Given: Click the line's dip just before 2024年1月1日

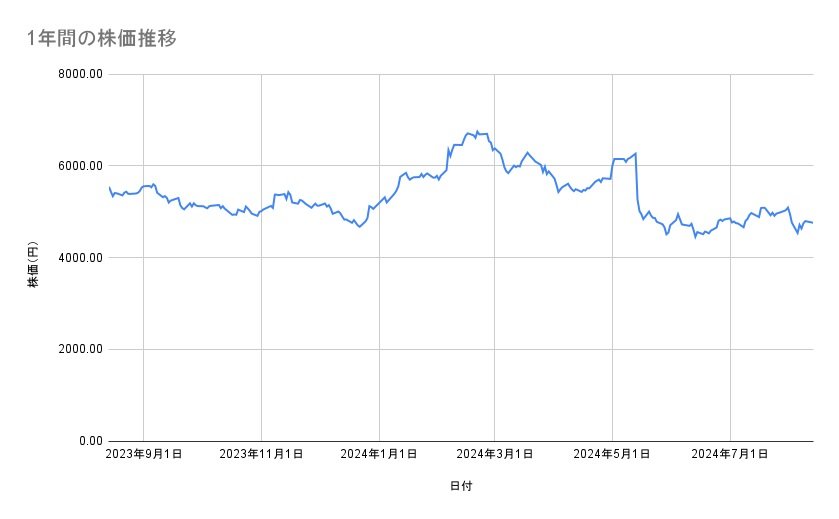Looking at the screenshot, I should 359,227.
